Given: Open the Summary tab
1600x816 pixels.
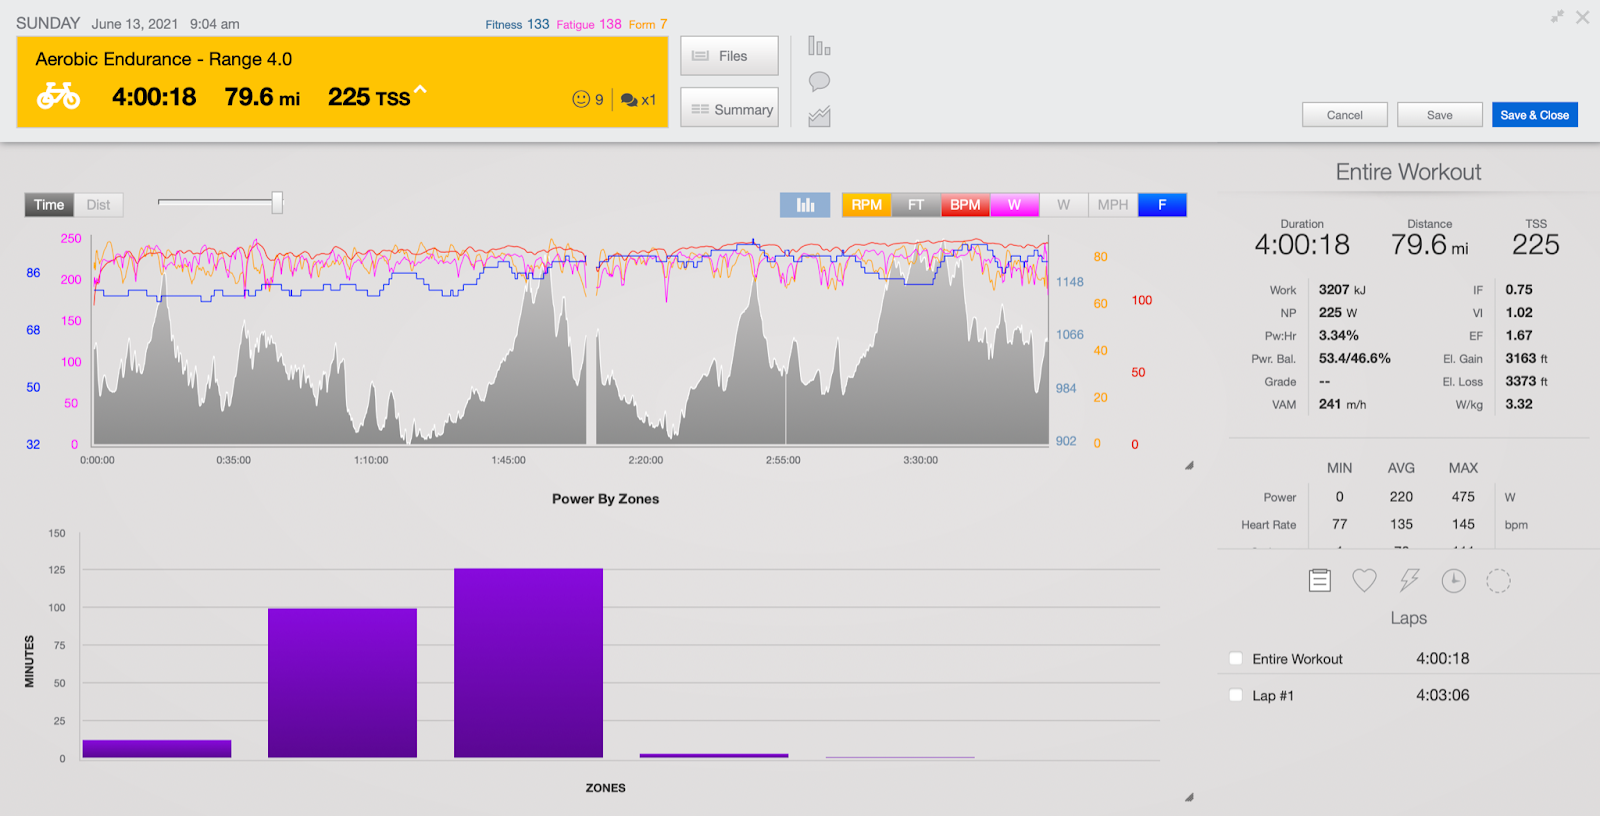Looking at the screenshot, I should tap(730, 108).
